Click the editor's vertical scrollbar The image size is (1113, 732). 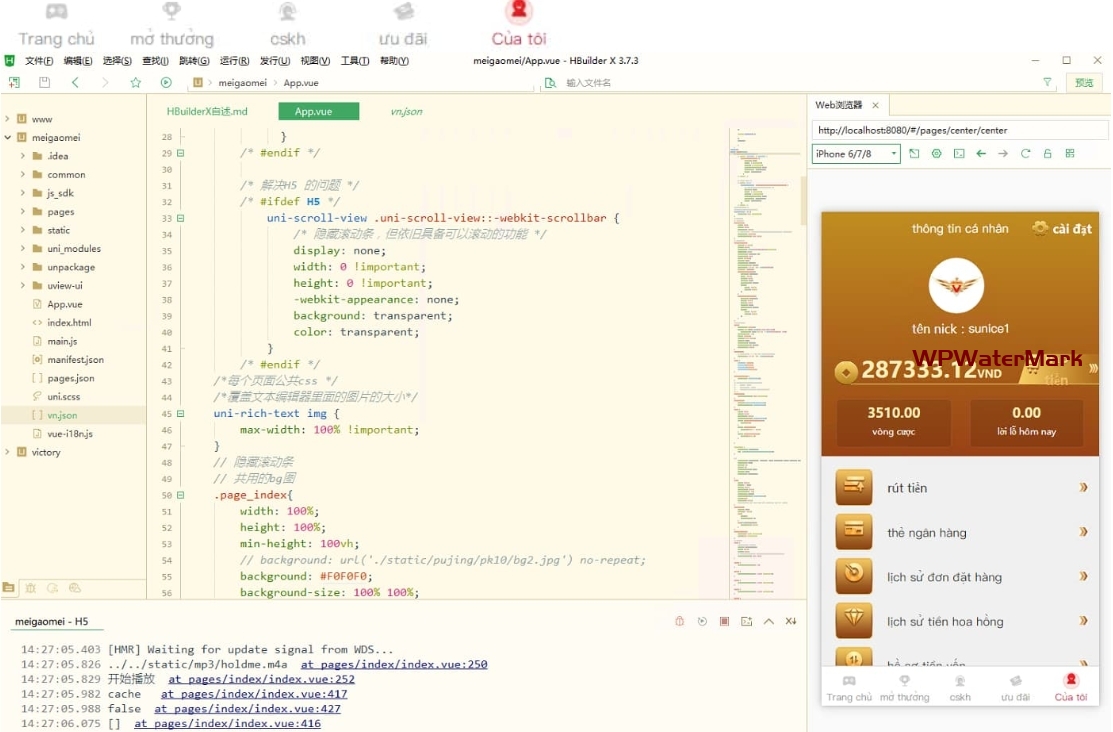pos(803,200)
